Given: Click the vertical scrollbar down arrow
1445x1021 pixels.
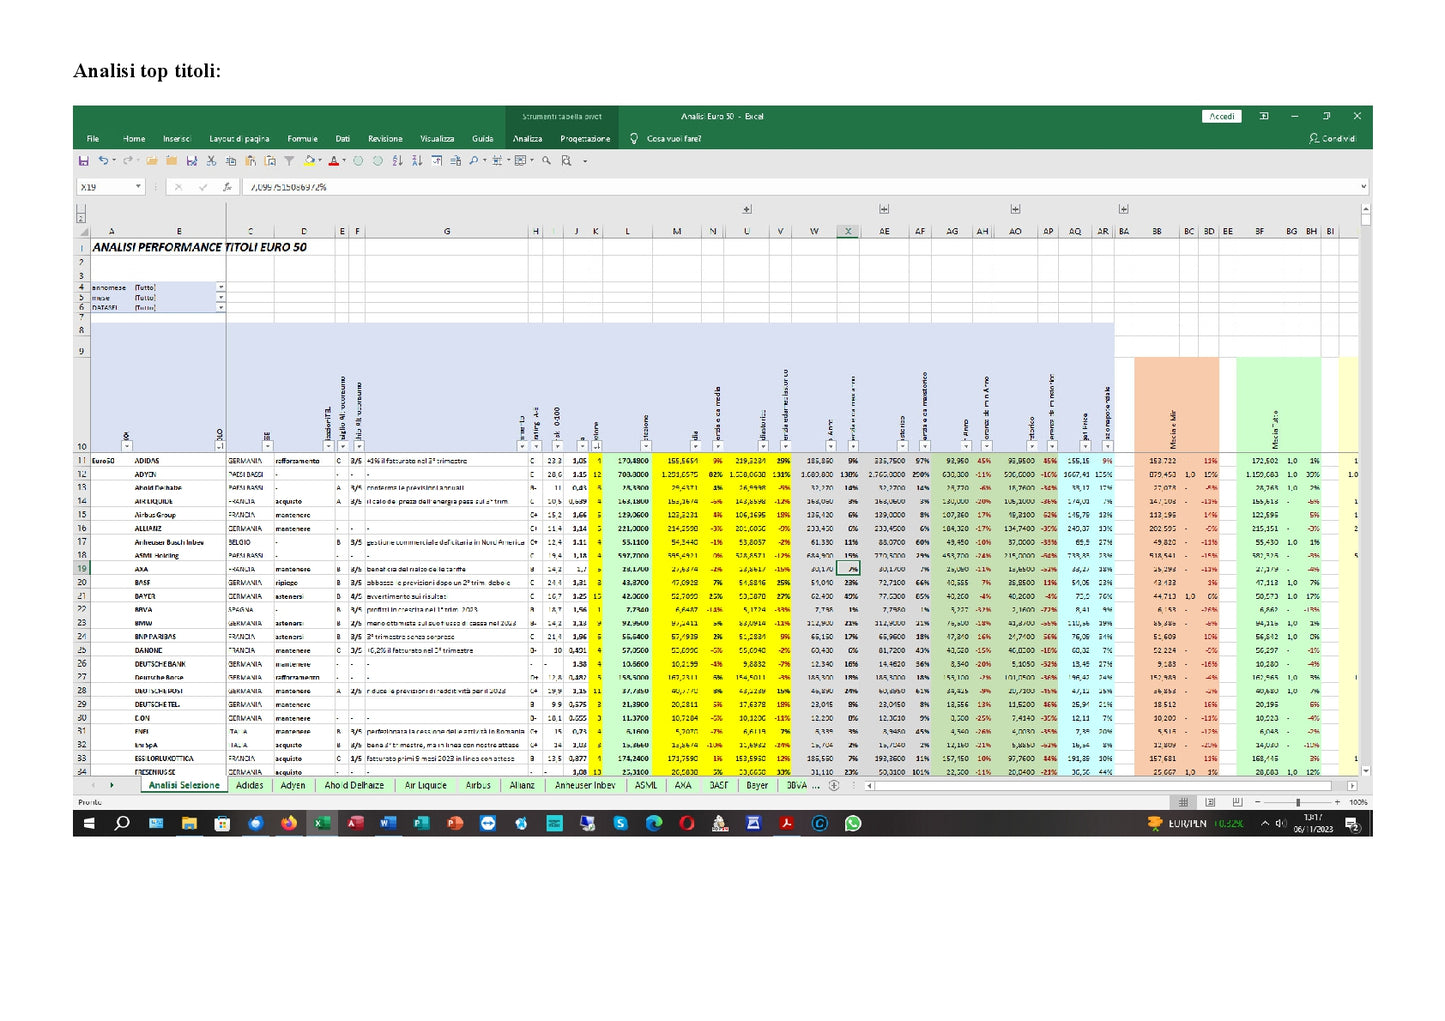Looking at the screenshot, I should tap(1365, 771).
